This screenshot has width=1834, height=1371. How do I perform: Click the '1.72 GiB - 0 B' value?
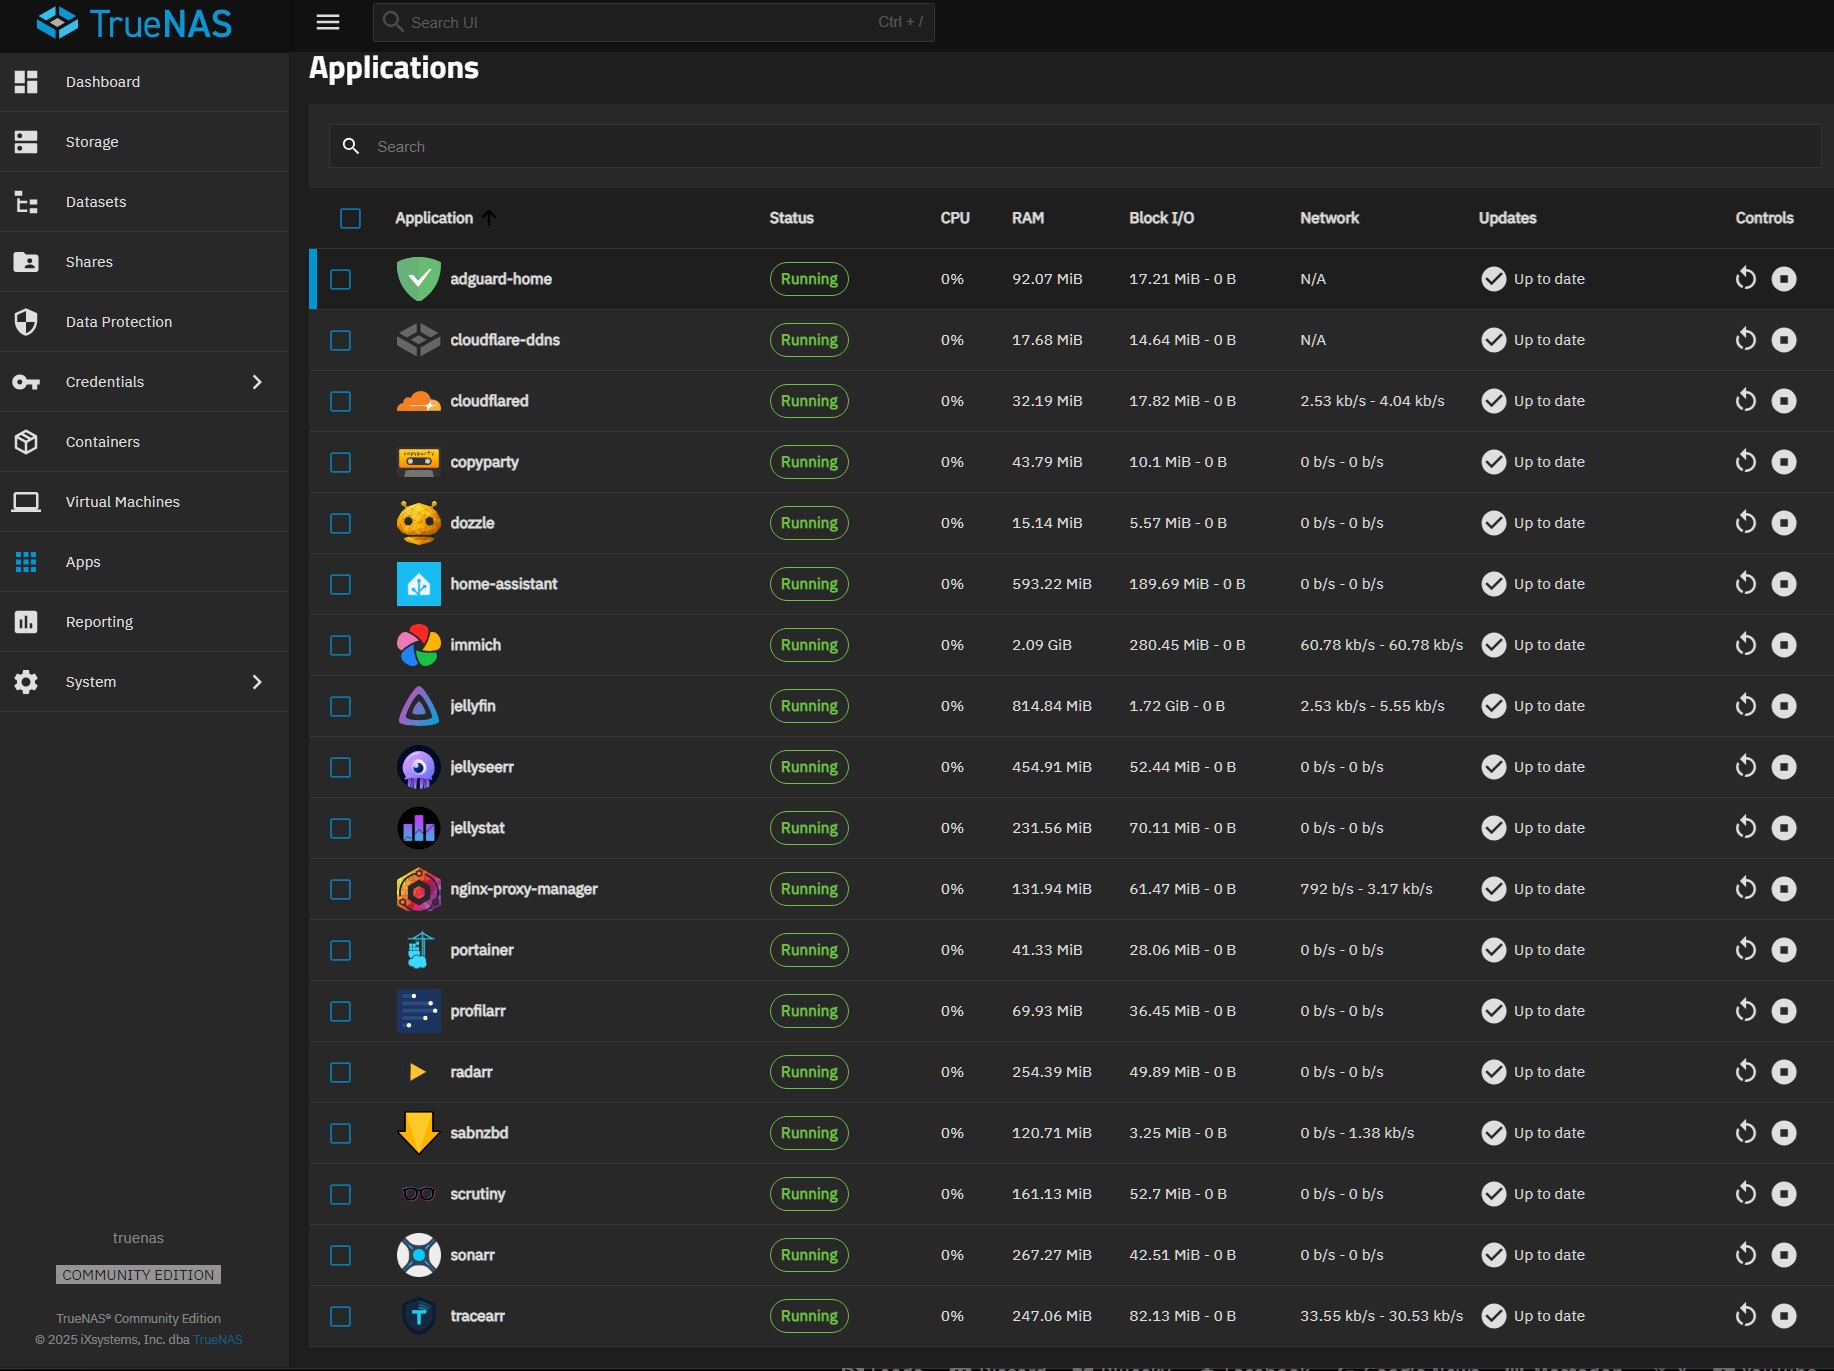[x=1177, y=706]
